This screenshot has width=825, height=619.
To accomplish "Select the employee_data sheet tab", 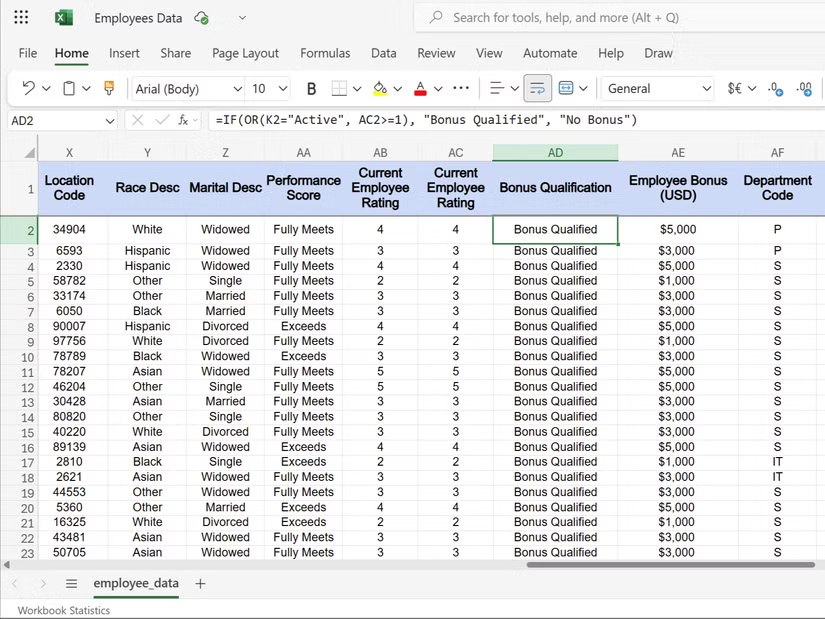I will 136,584.
